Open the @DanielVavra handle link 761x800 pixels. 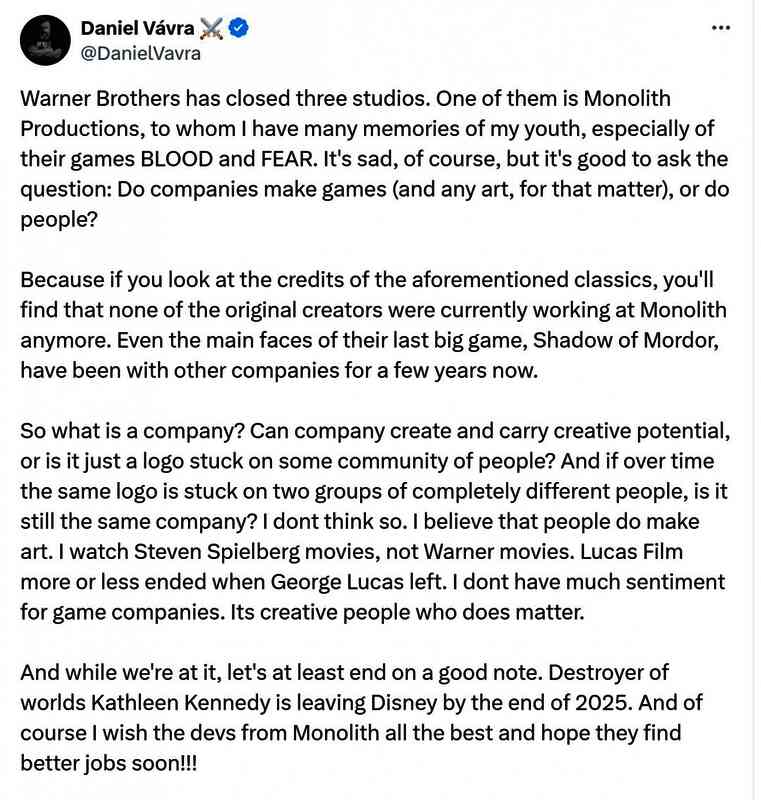tap(140, 53)
